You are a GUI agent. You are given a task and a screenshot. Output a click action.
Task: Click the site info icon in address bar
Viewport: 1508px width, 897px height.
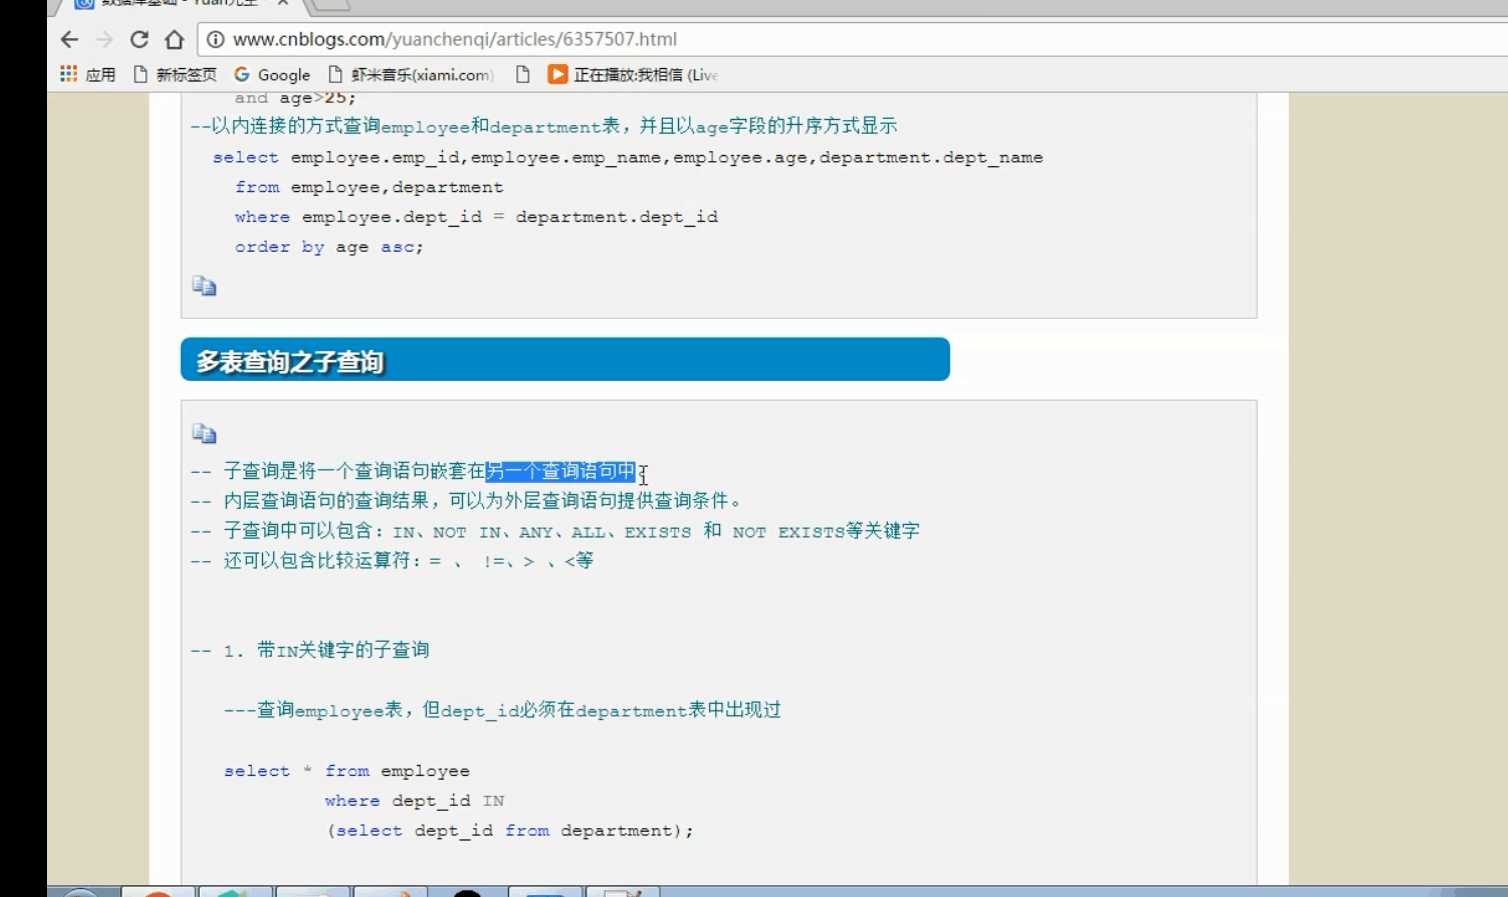215,40
